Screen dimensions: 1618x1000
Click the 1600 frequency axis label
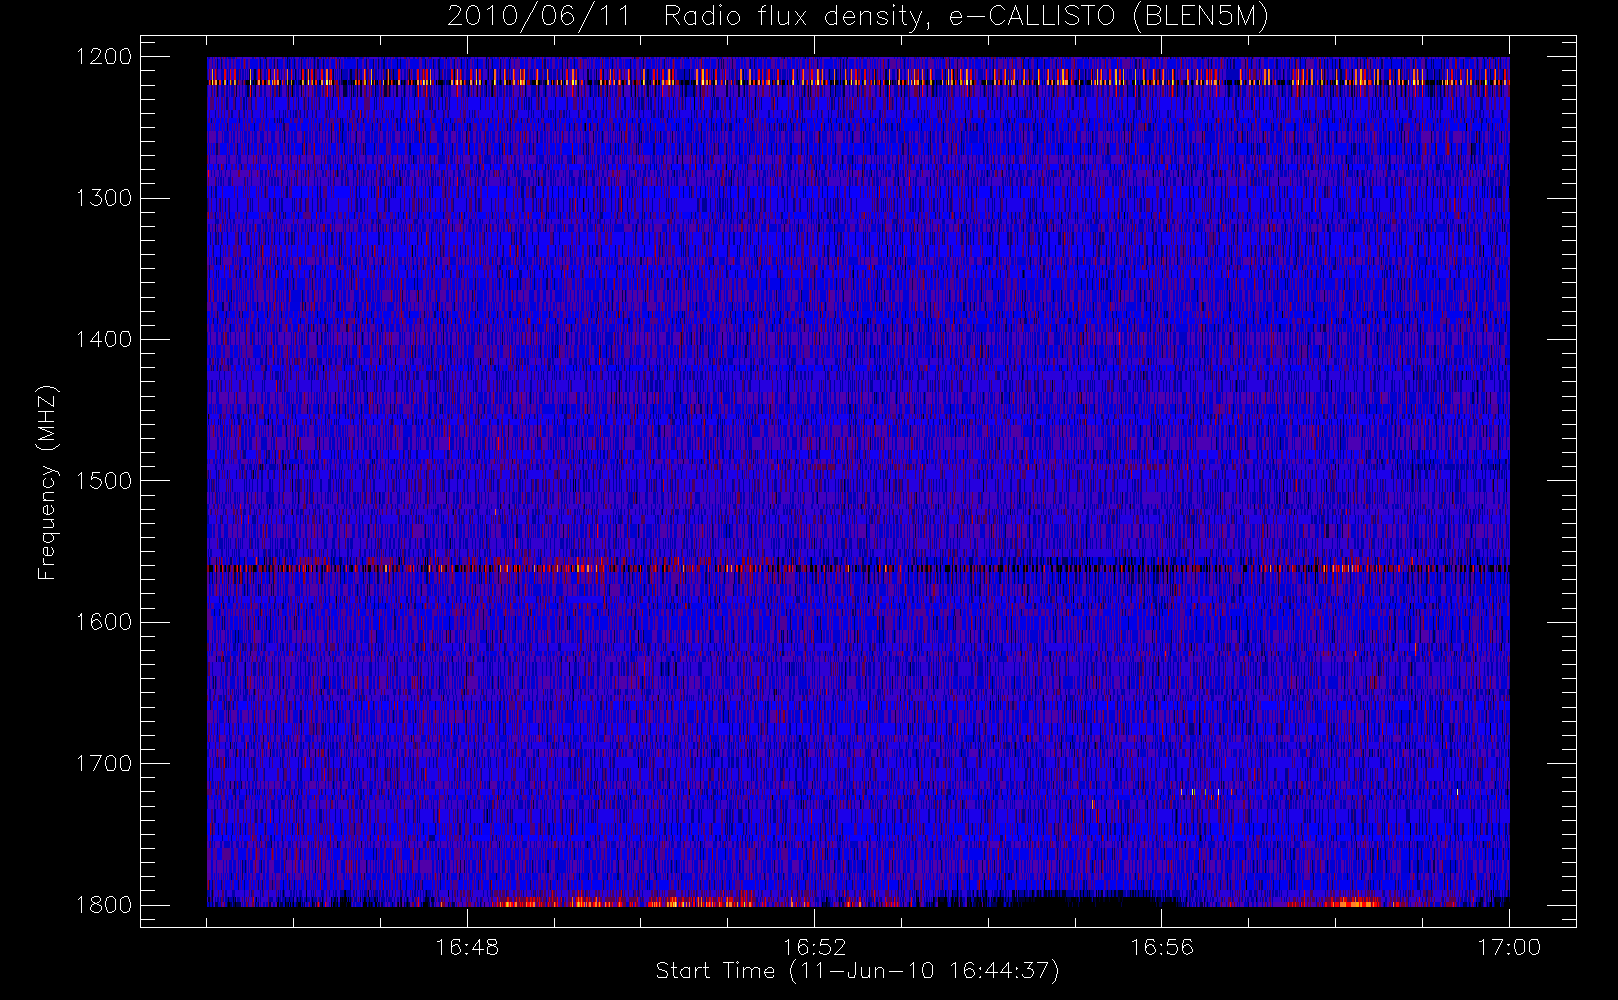click(104, 622)
